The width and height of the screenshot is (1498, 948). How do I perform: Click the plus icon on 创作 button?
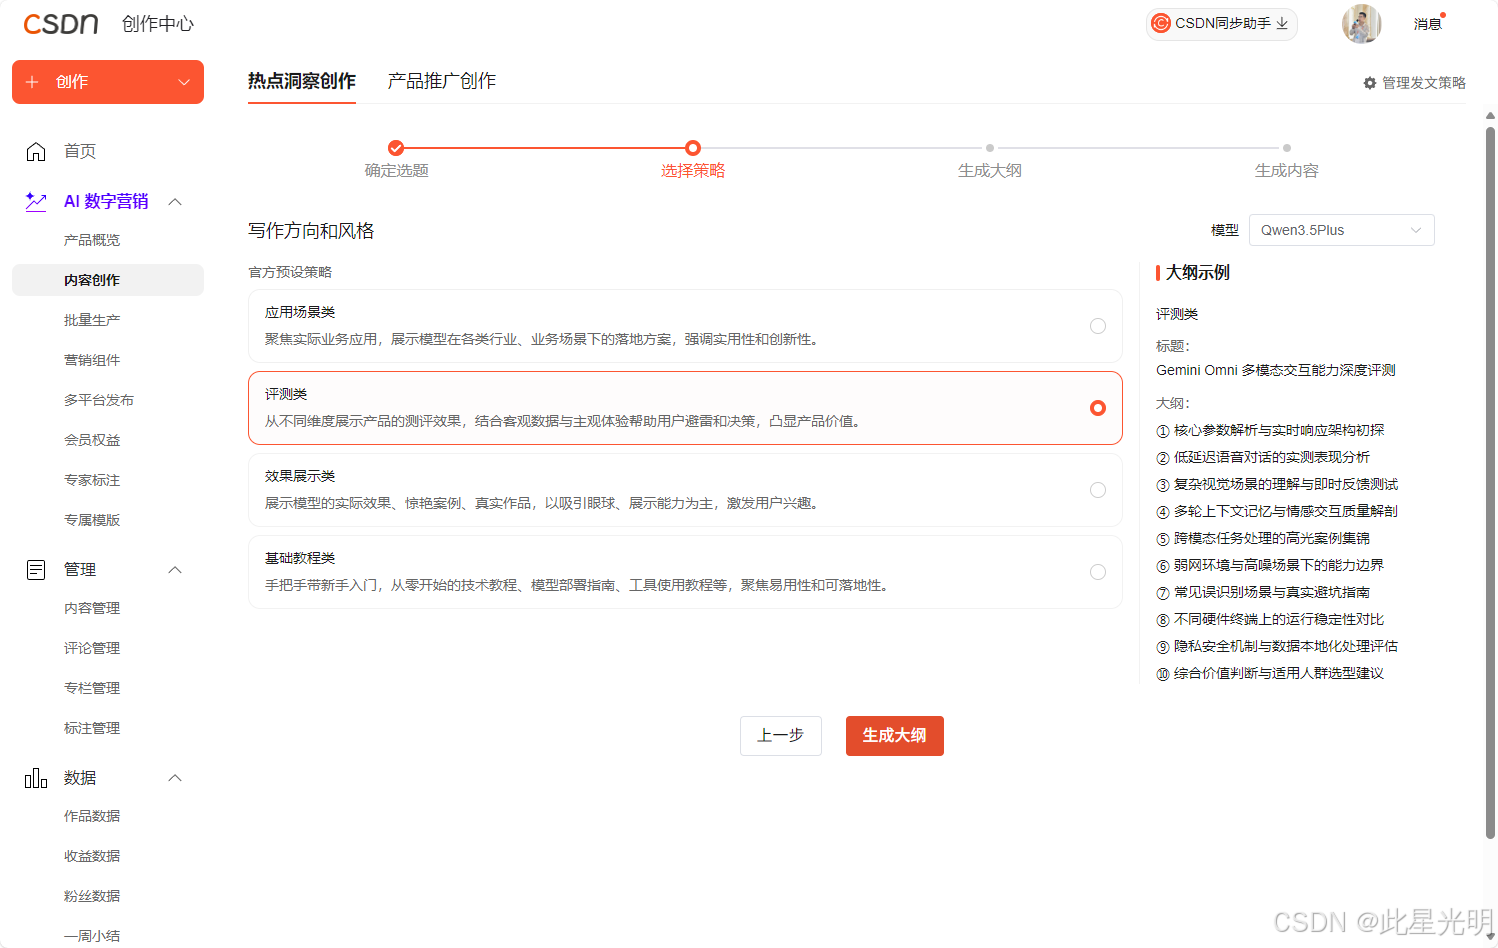coord(32,82)
